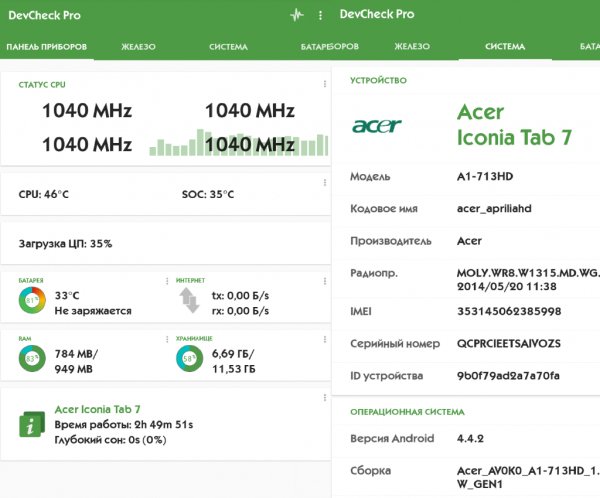Tap the Время работы: 2h 49m 51s line

click(x=124, y=425)
